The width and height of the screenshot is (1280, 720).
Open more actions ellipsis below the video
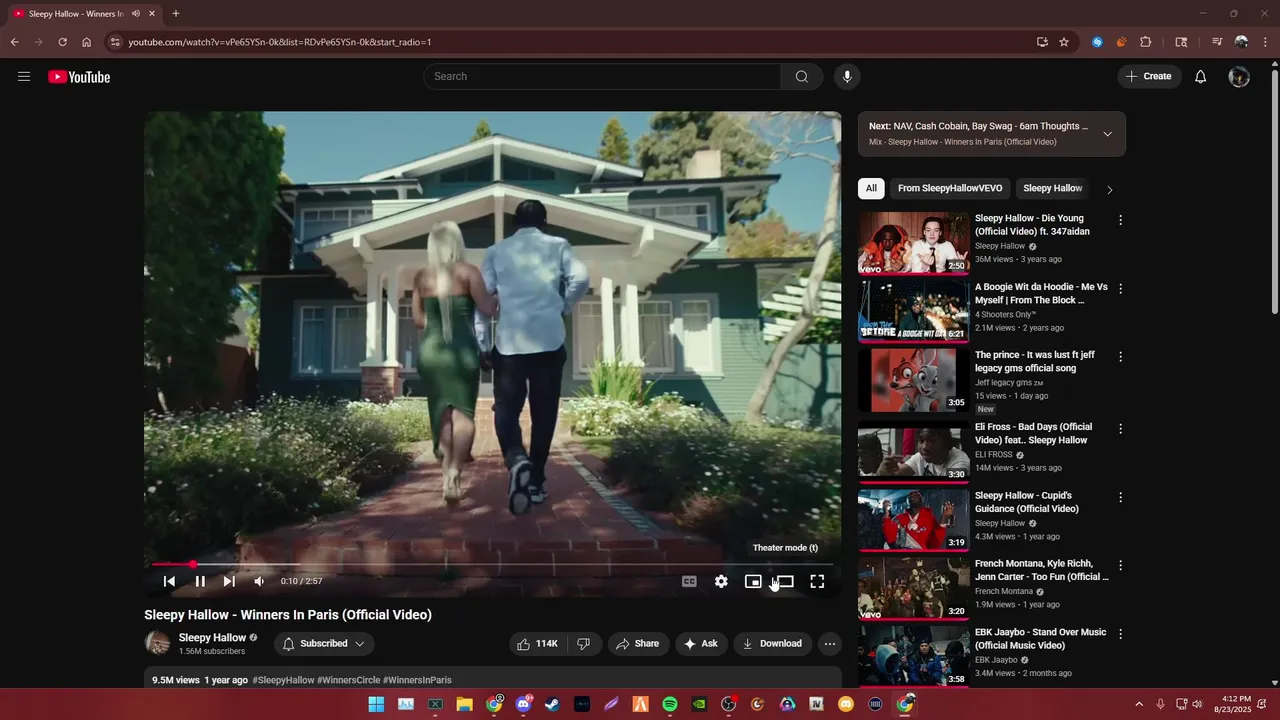click(x=830, y=644)
